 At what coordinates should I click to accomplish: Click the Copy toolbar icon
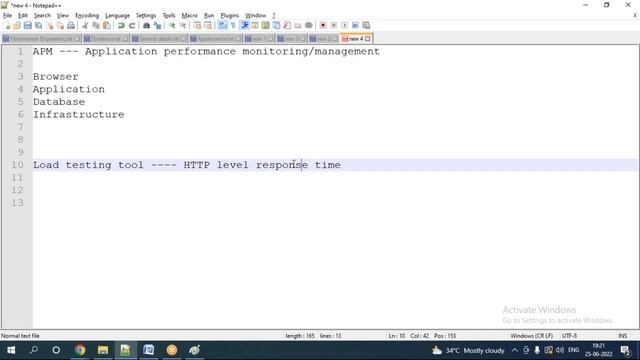pos(96,25)
